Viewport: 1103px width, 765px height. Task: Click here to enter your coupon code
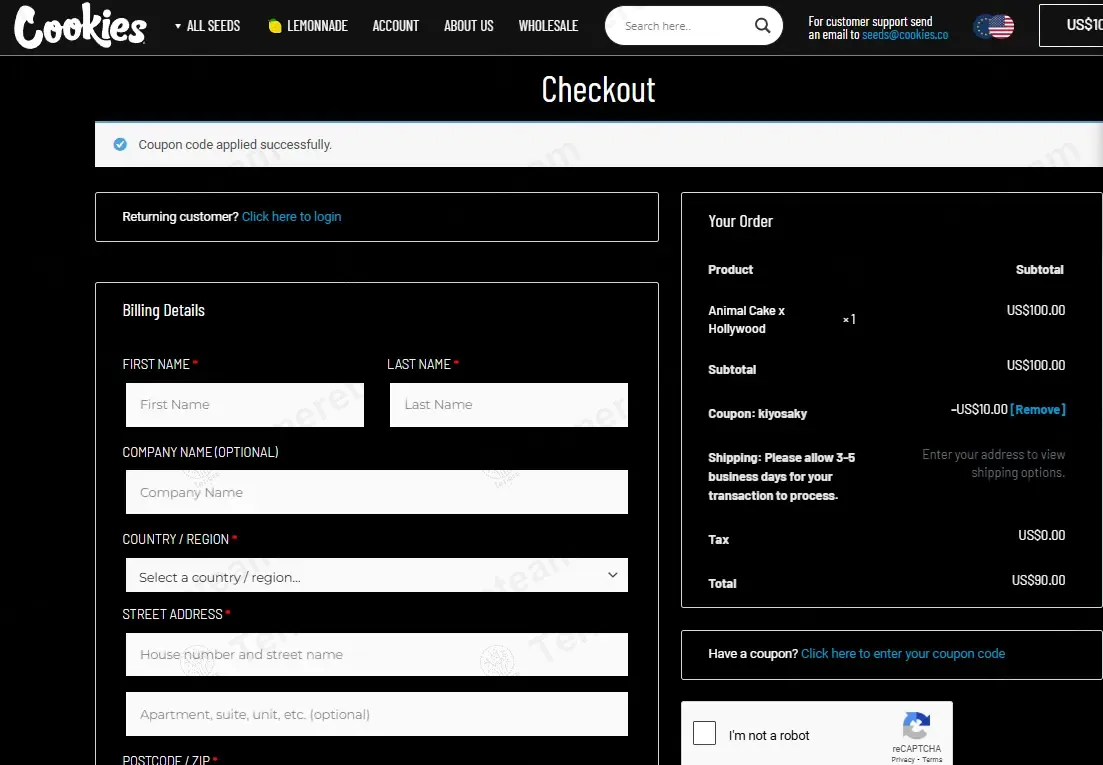903,654
